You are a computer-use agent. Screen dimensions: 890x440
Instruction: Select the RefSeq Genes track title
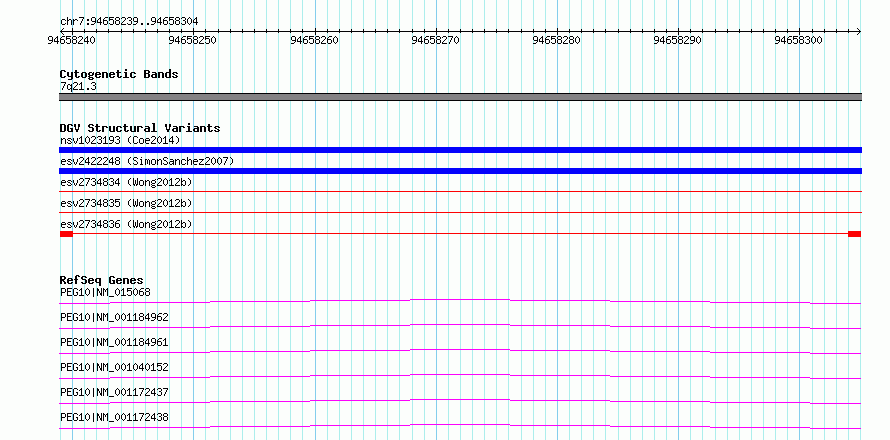pyautogui.click(x=102, y=280)
